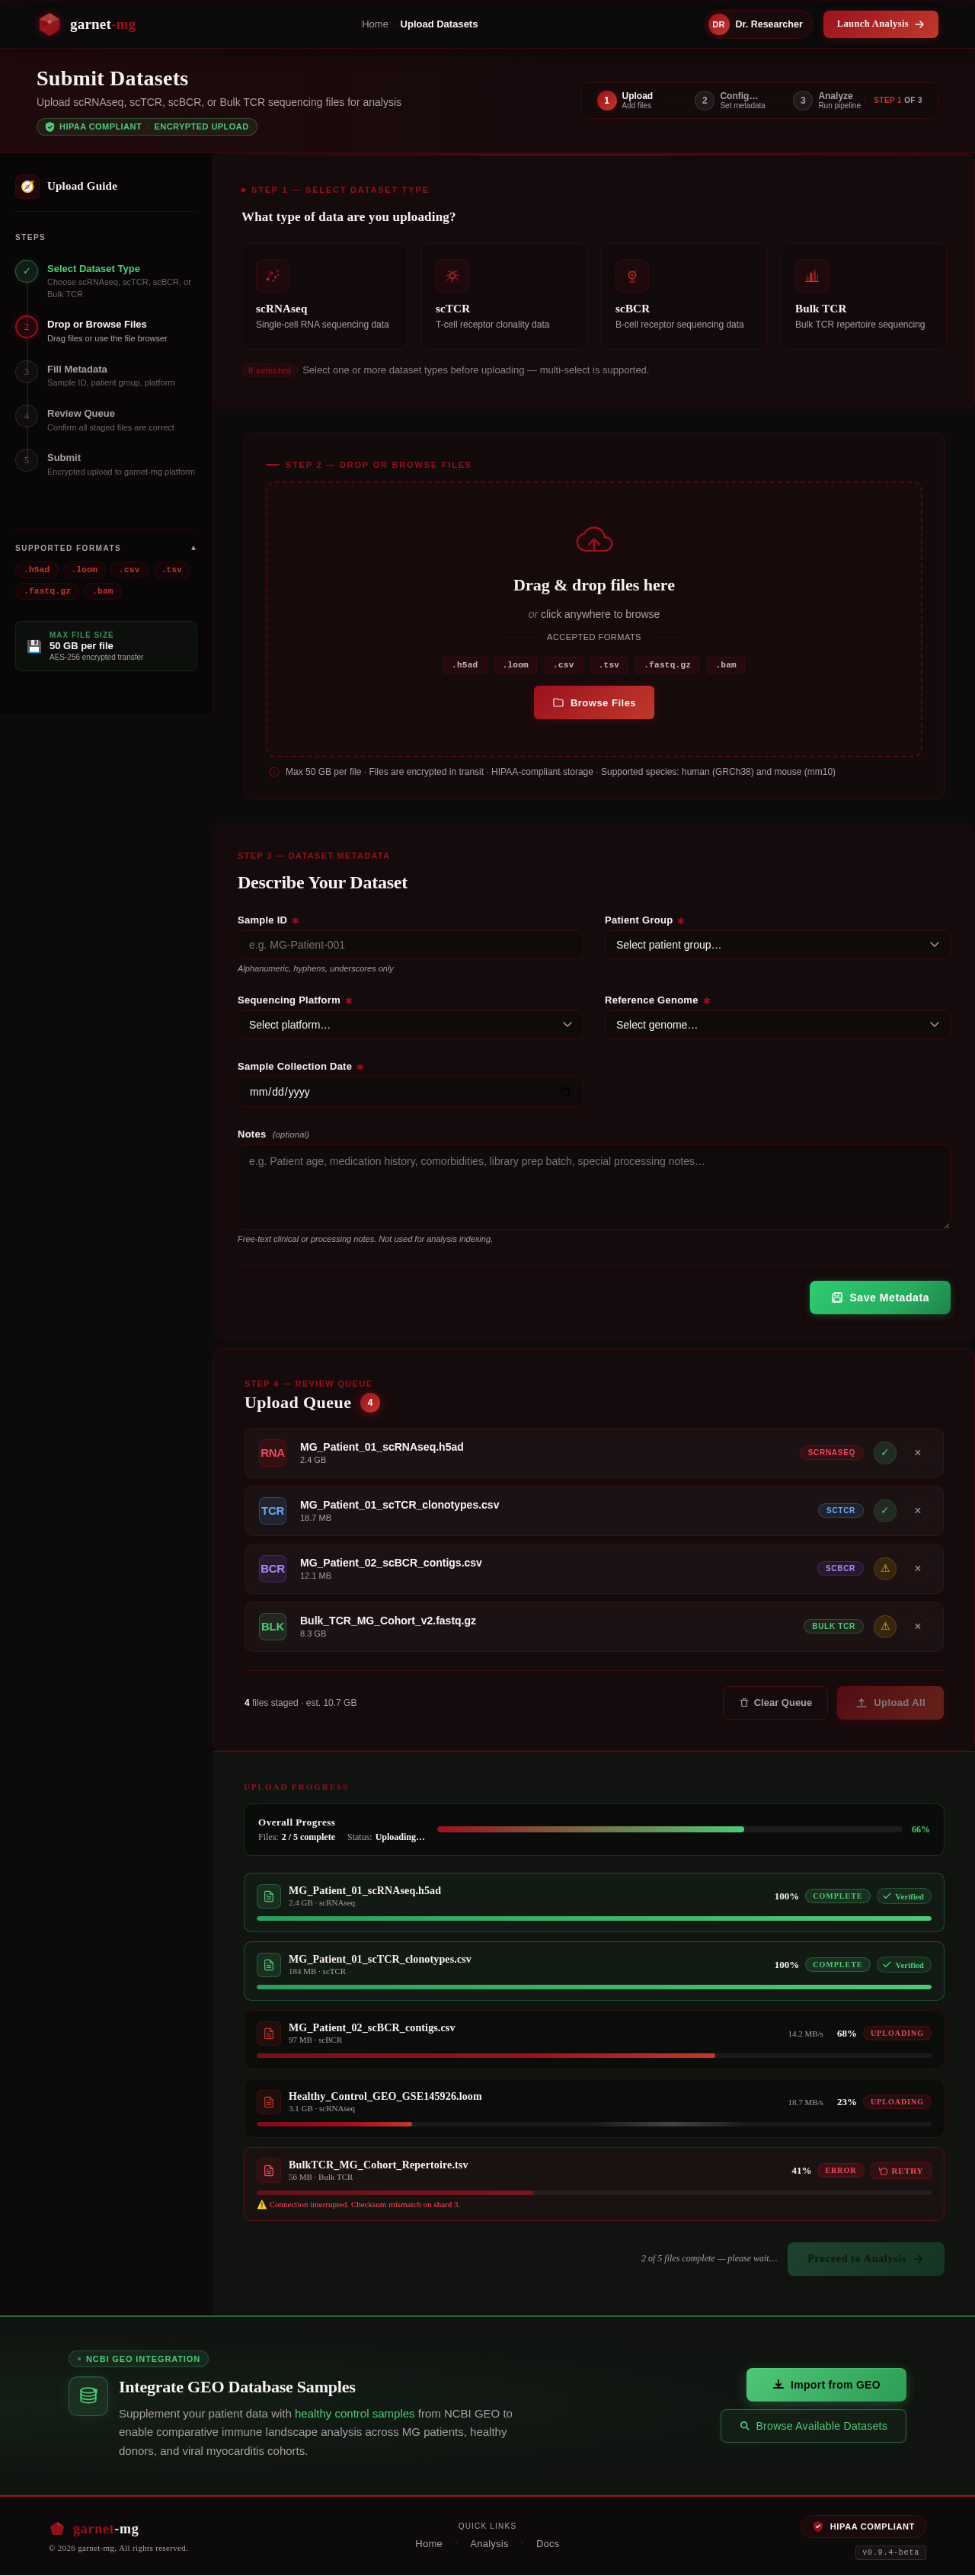Click the checkmark status on scRNAseq.h5ad queue row
The width and height of the screenshot is (975, 2576).
885,1453
